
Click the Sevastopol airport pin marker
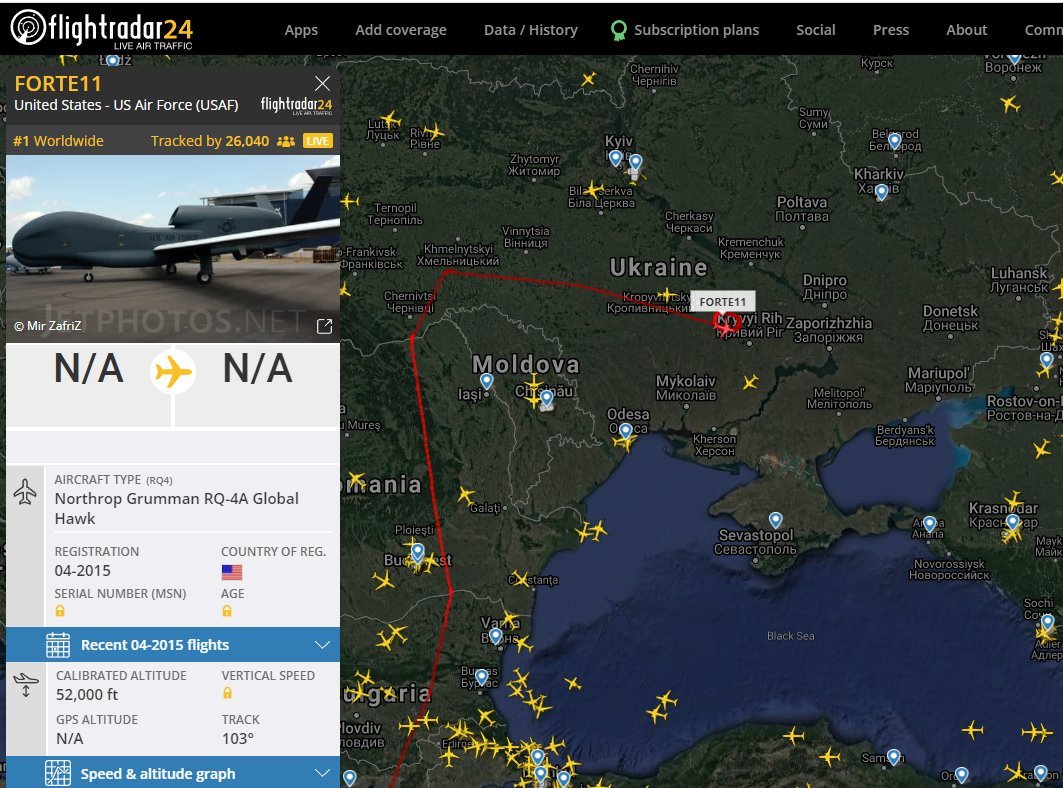point(776,520)
